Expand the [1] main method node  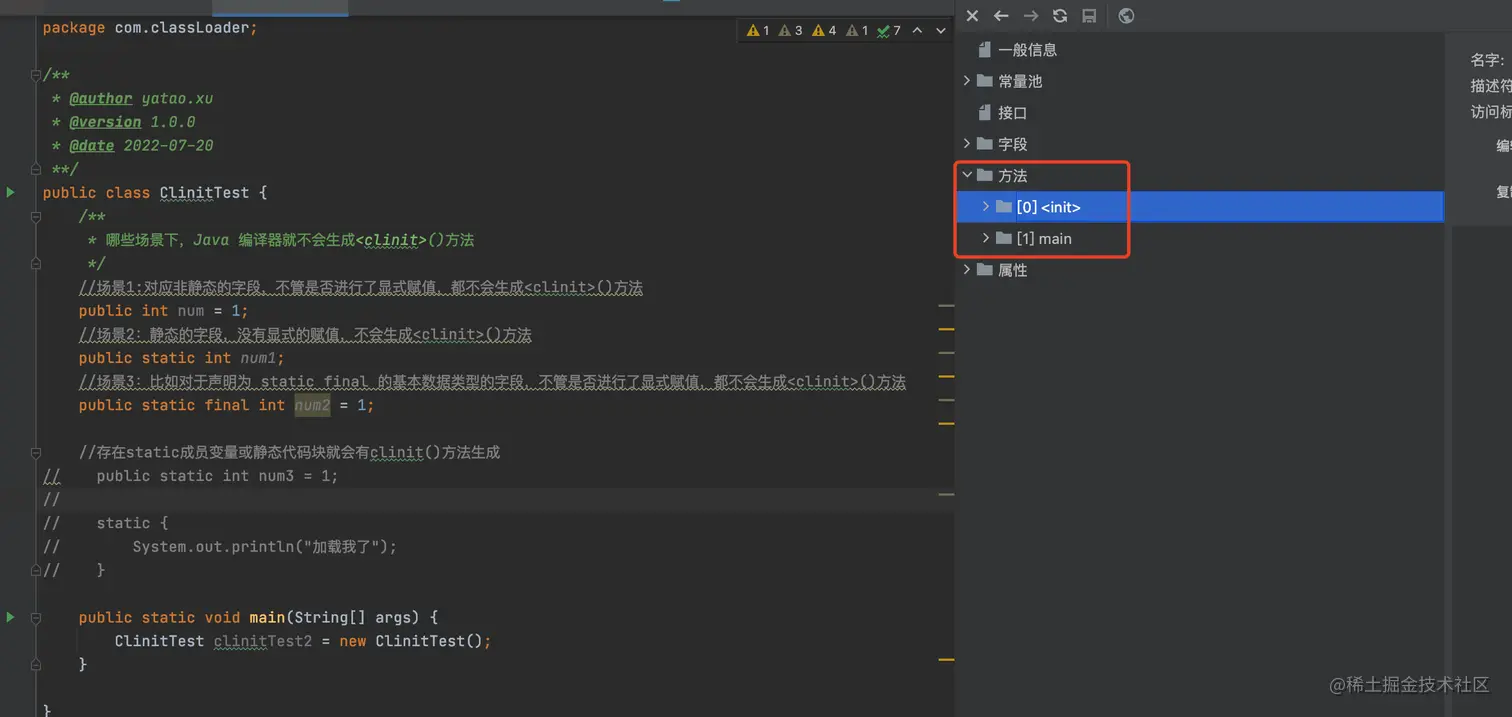pyautogui.click(x=986, y=239)
